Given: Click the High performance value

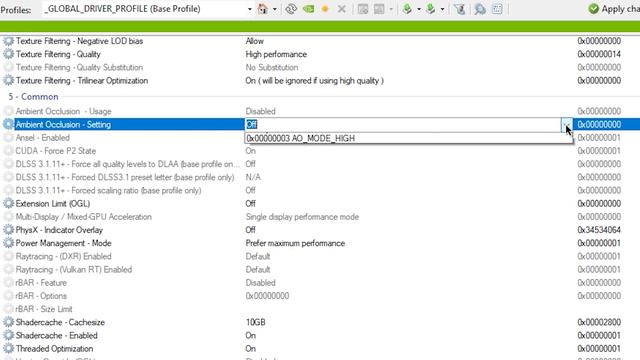Looking at the screenshot, I should [276, 54].
